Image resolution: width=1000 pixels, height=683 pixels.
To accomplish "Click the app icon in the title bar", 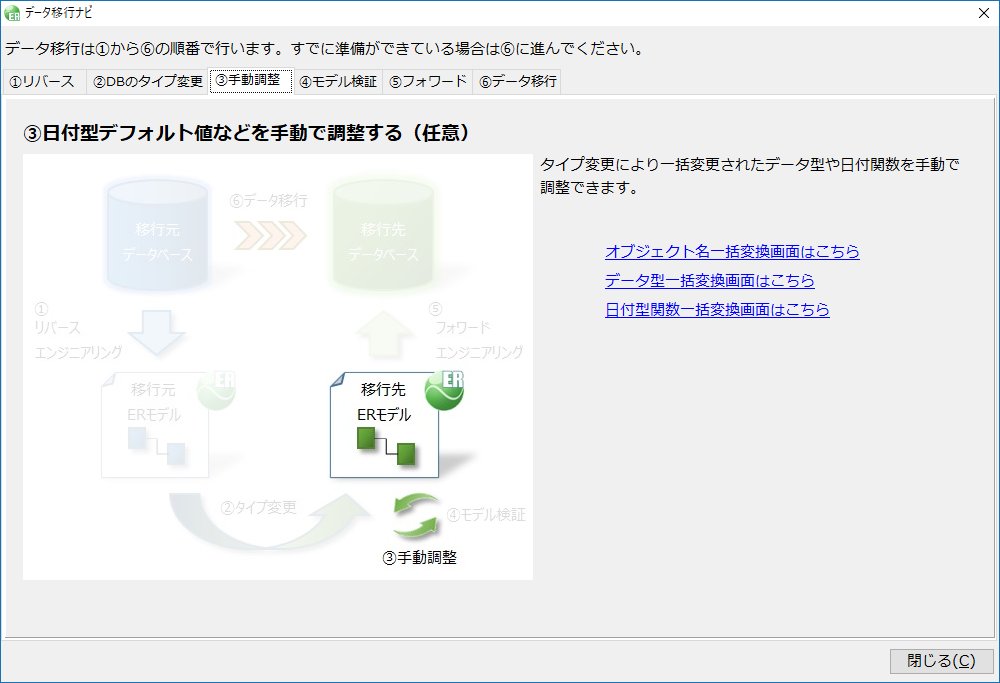I will tap(12, 12).
